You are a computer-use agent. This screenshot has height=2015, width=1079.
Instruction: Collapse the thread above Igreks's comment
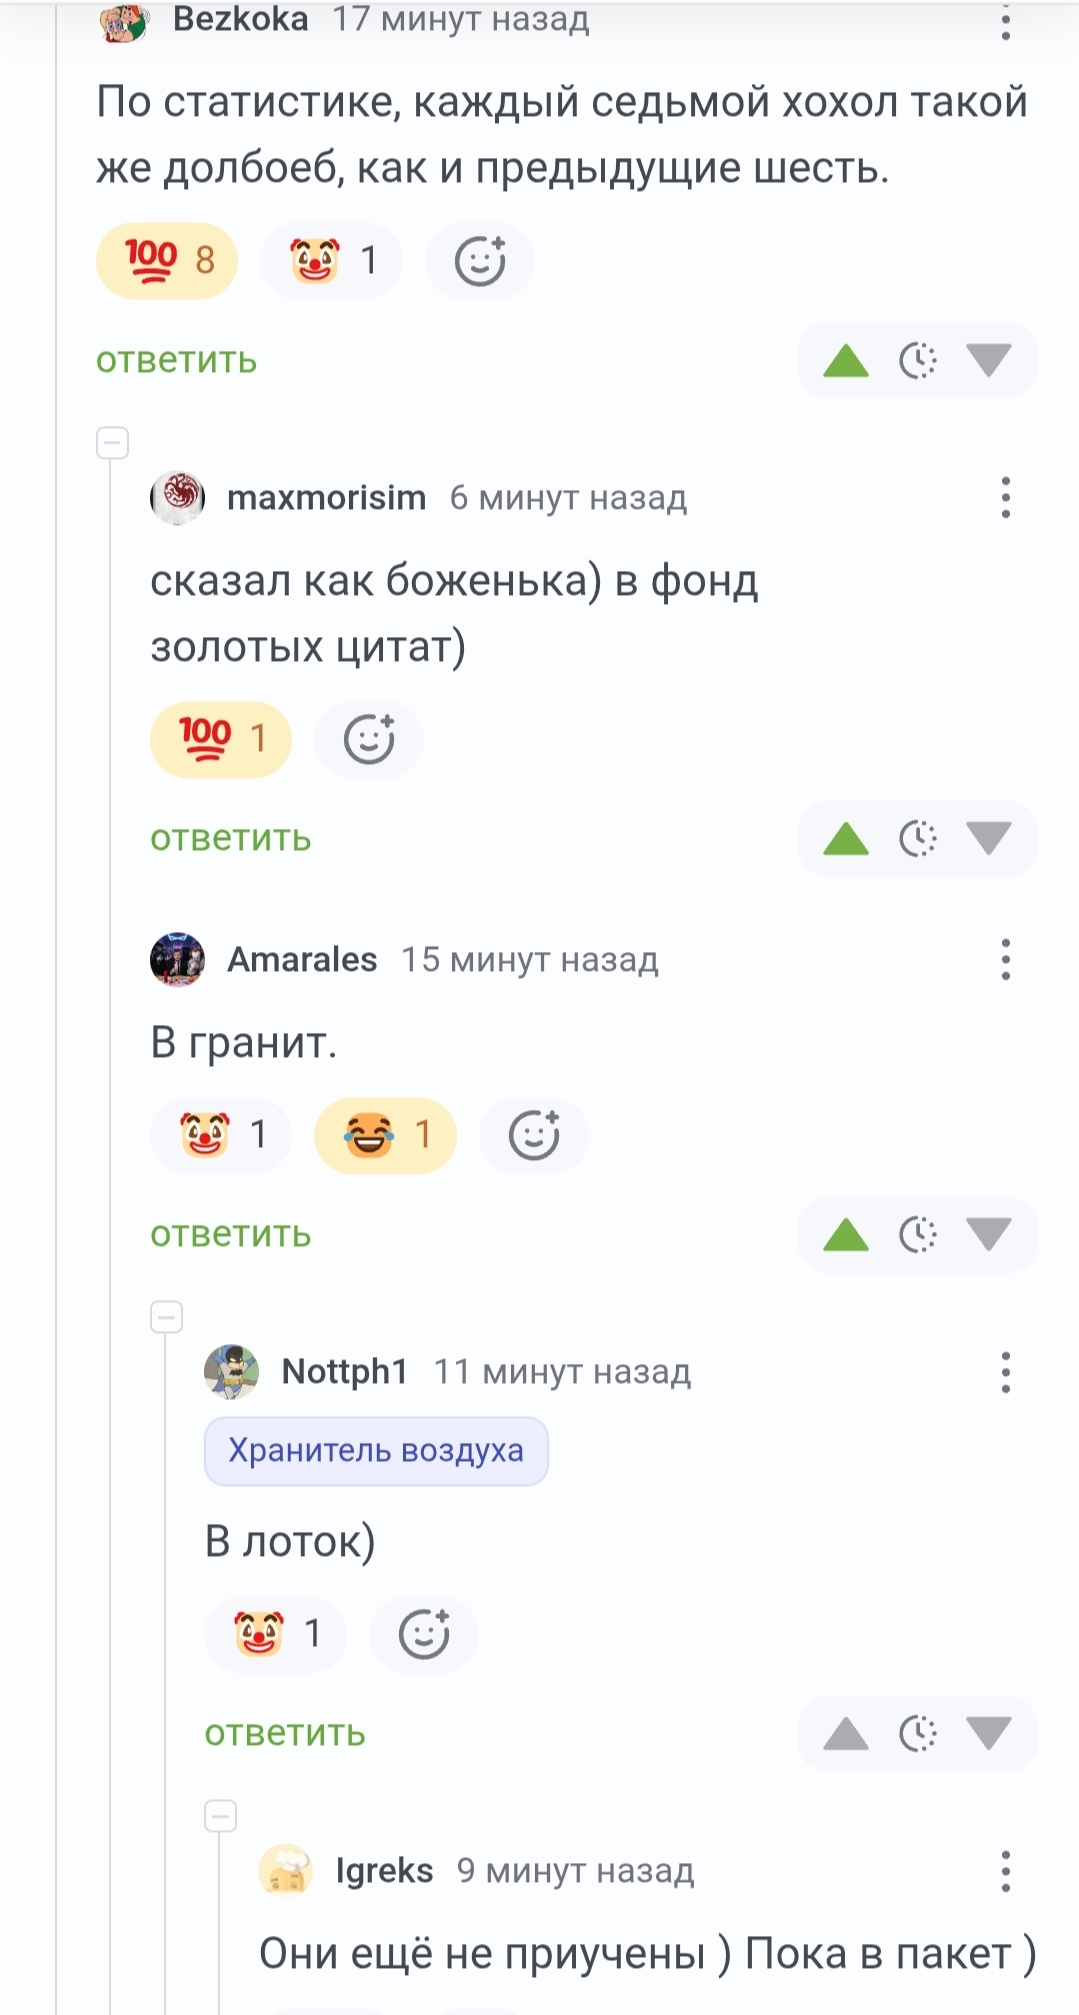(221, 1815)
